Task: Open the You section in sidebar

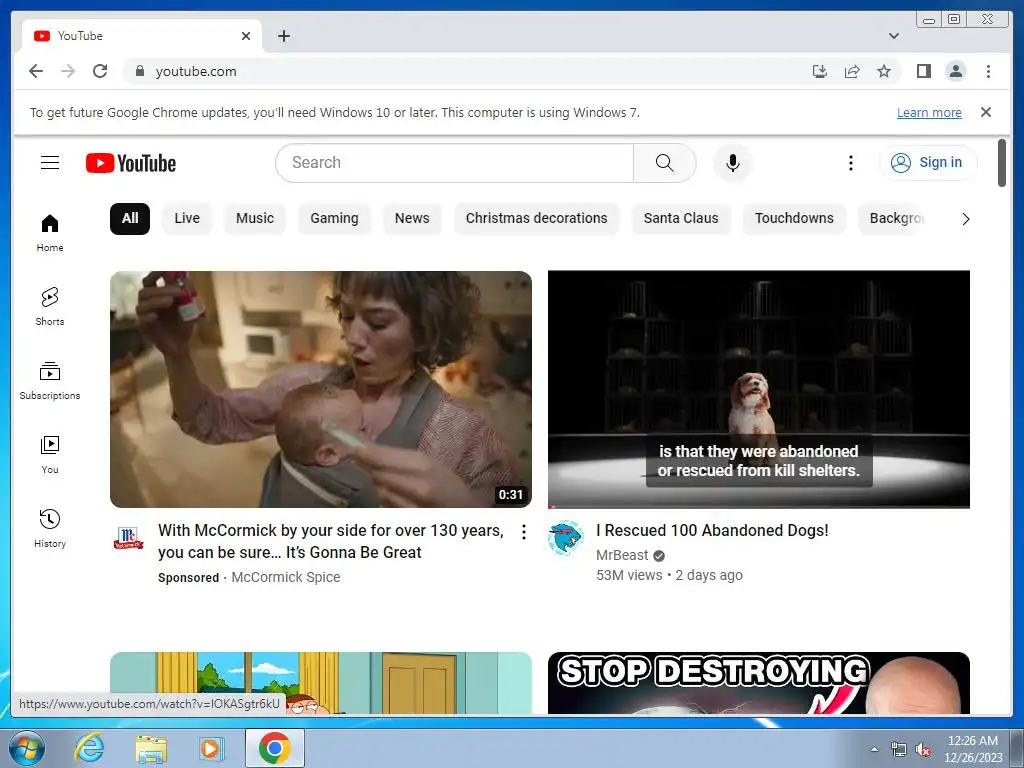Action: coord(50,455)
